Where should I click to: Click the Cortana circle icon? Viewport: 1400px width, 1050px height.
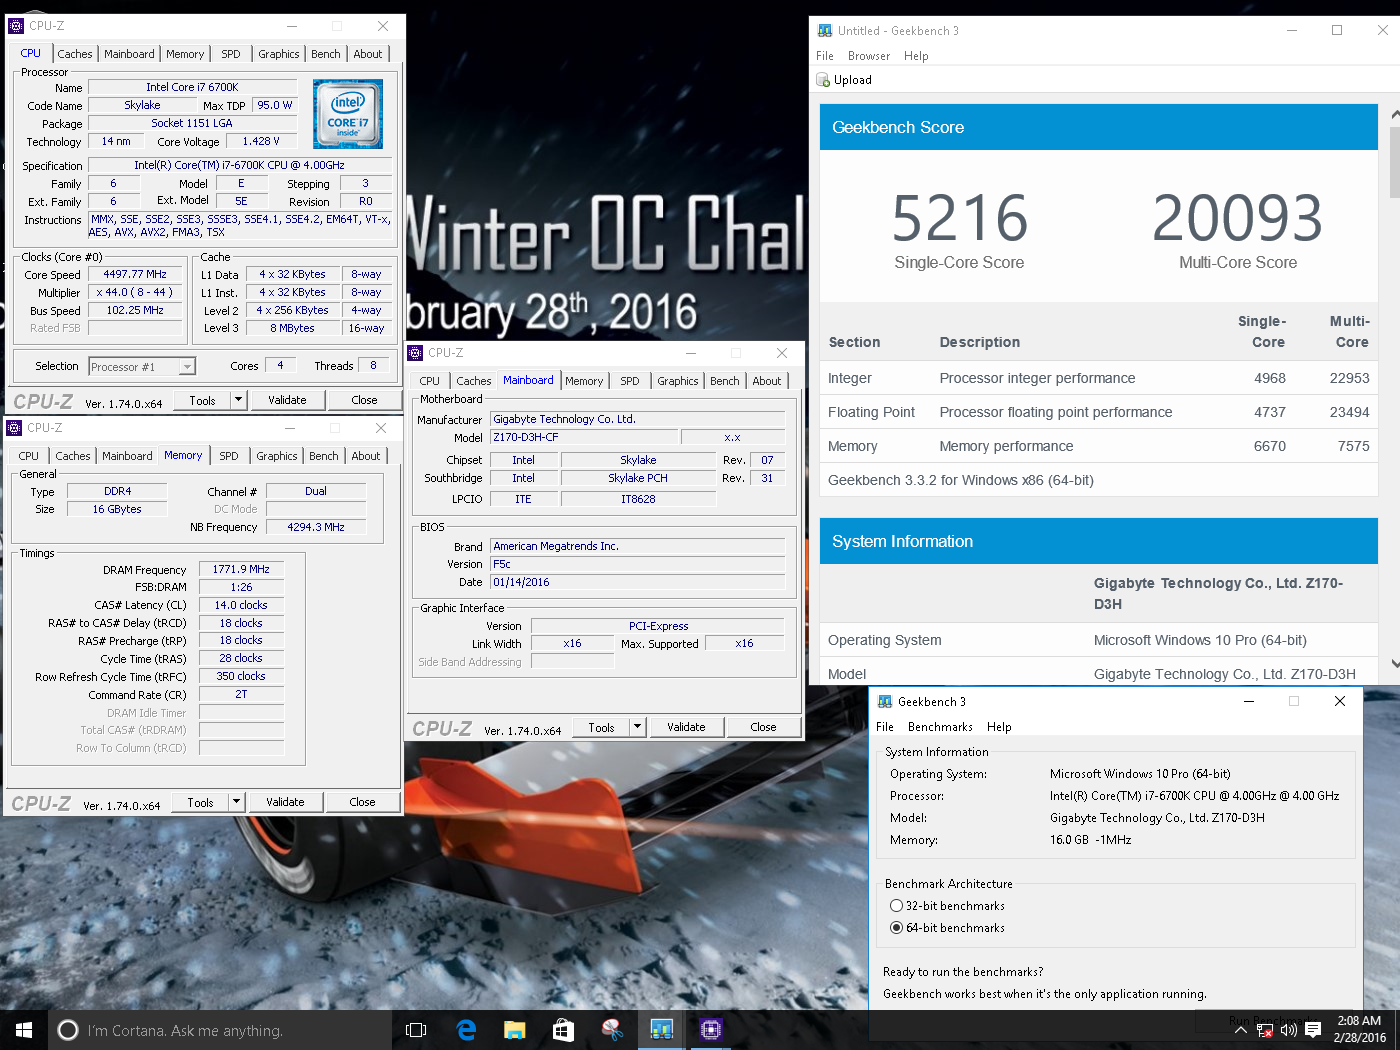(x=68, y=1030)
